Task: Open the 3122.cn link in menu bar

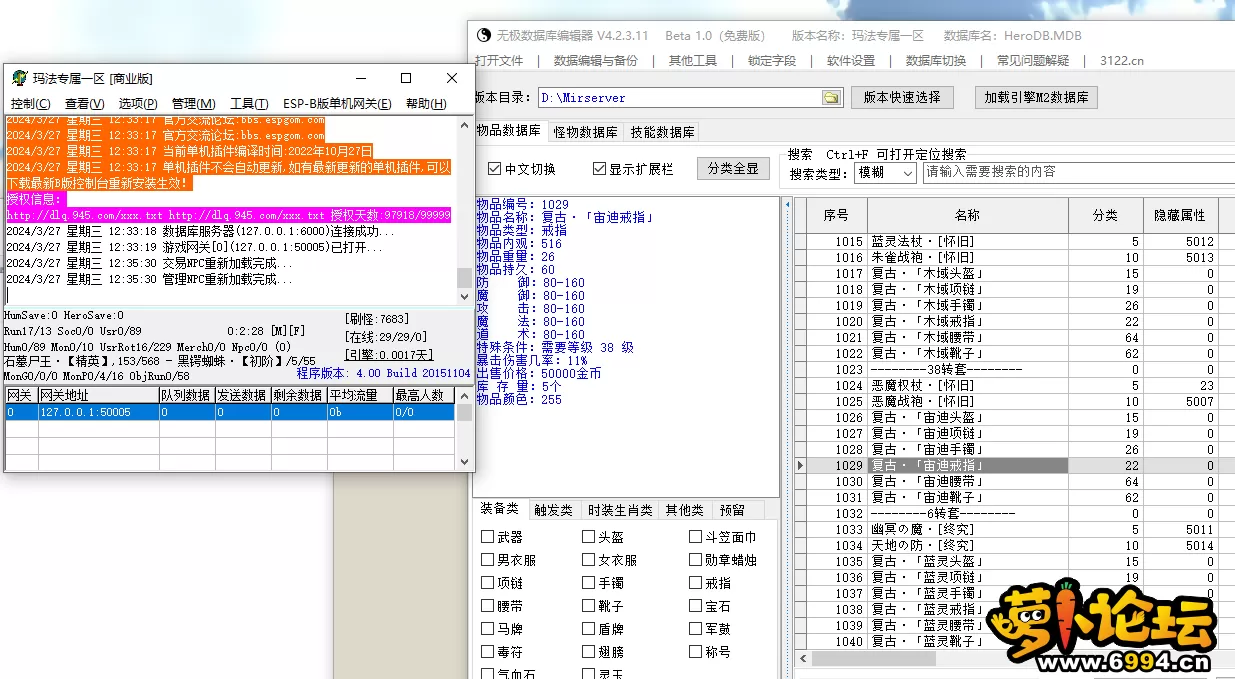Action: coord(1122,61)
